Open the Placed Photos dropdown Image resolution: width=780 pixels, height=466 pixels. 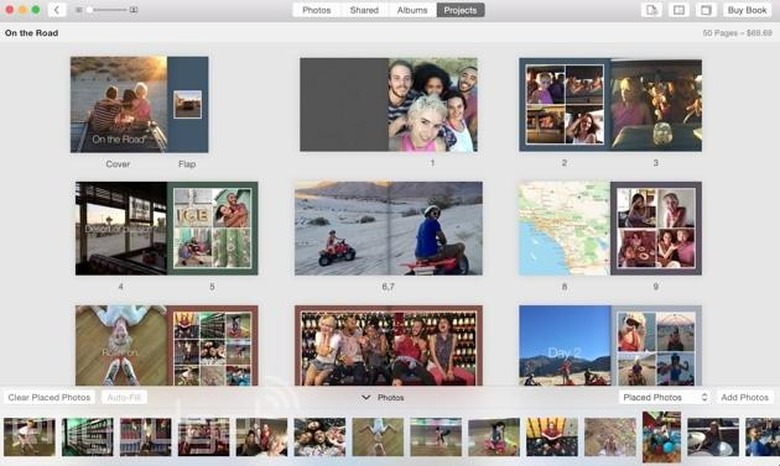coord(664,397)
